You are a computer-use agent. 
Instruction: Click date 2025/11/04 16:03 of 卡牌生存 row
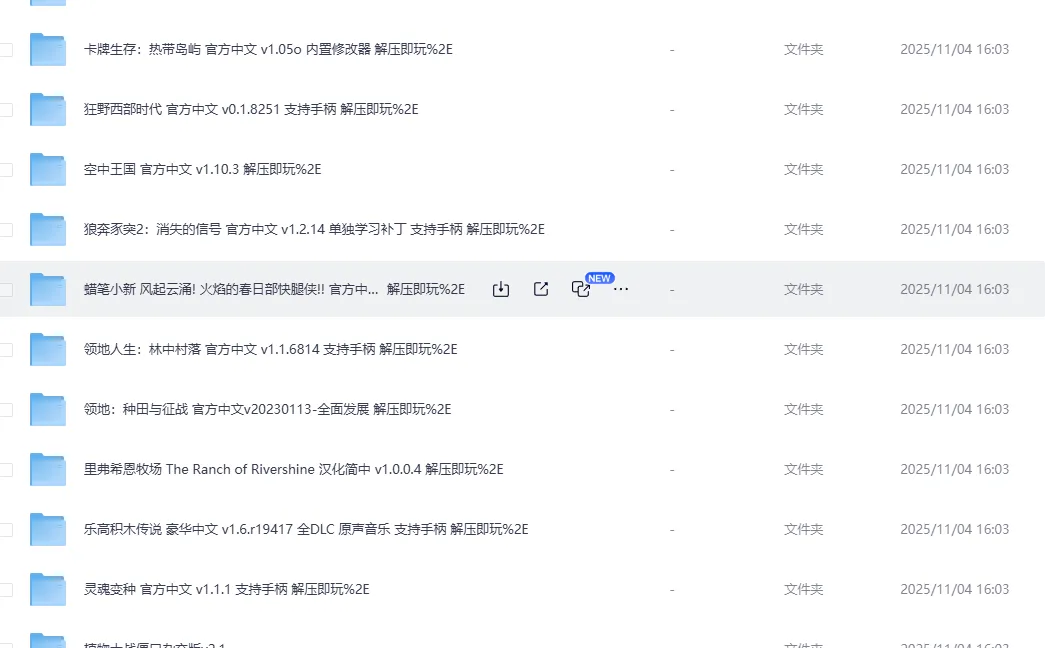click(954, 49)
